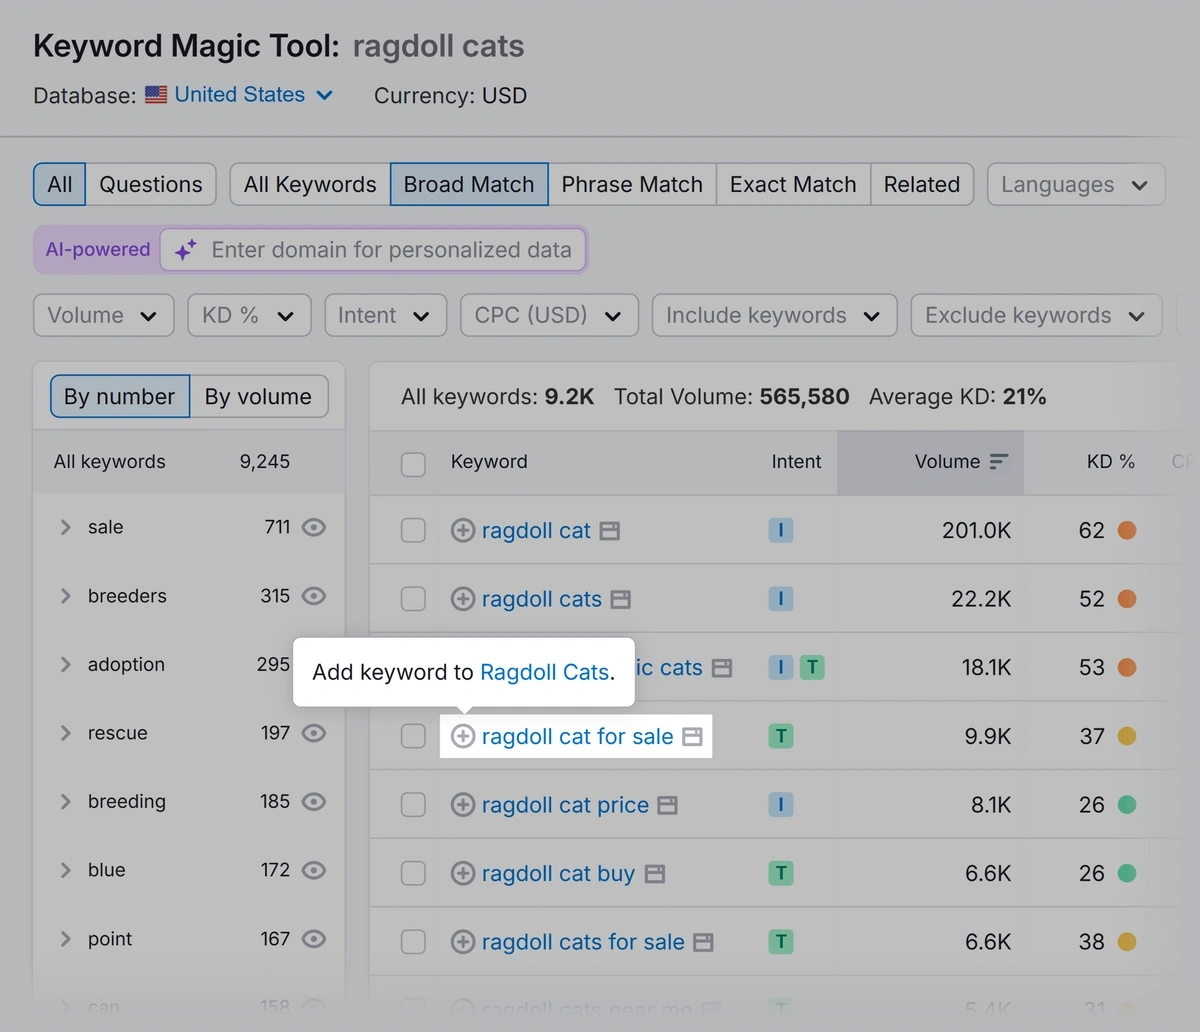Image resolution: width=1200 pixels, height=1032 pixels.
Task: Expand the 'sale' keyword group
Action: 66,527
